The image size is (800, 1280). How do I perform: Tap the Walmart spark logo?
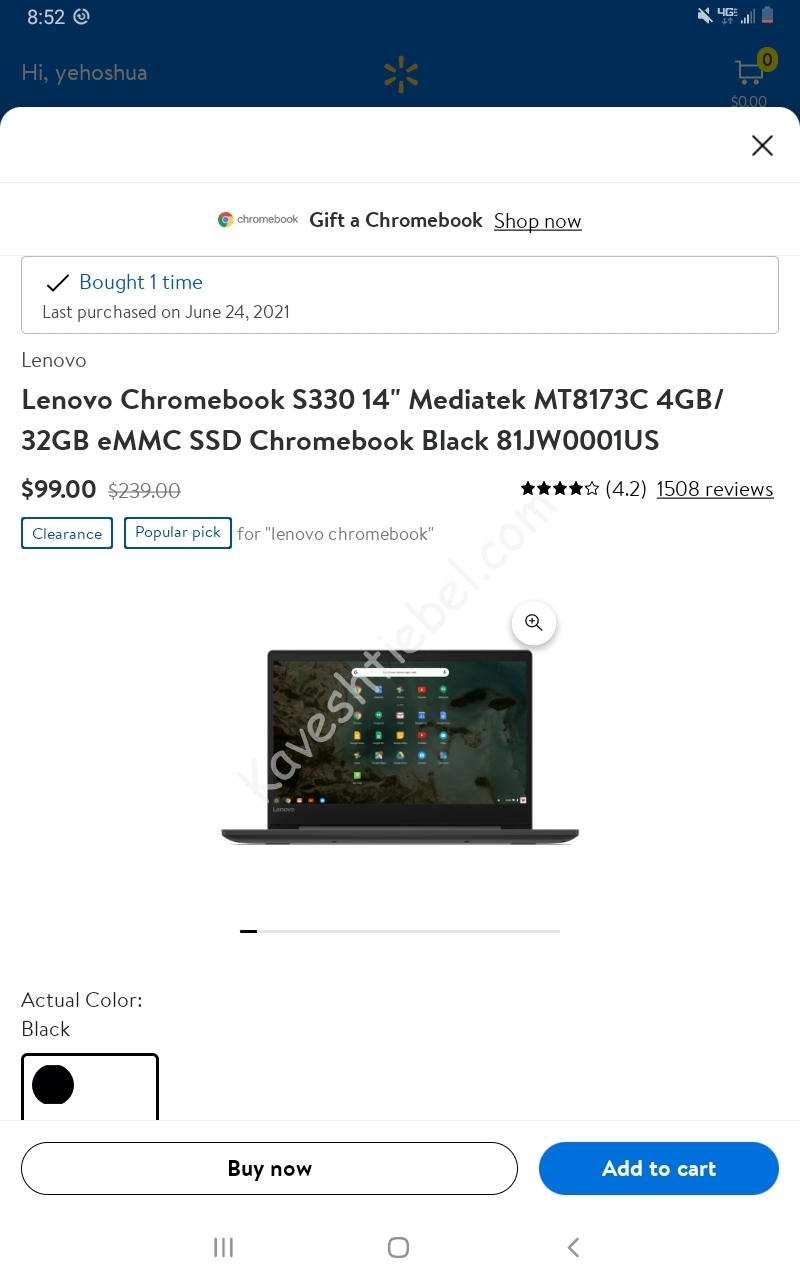coord(401,75)
